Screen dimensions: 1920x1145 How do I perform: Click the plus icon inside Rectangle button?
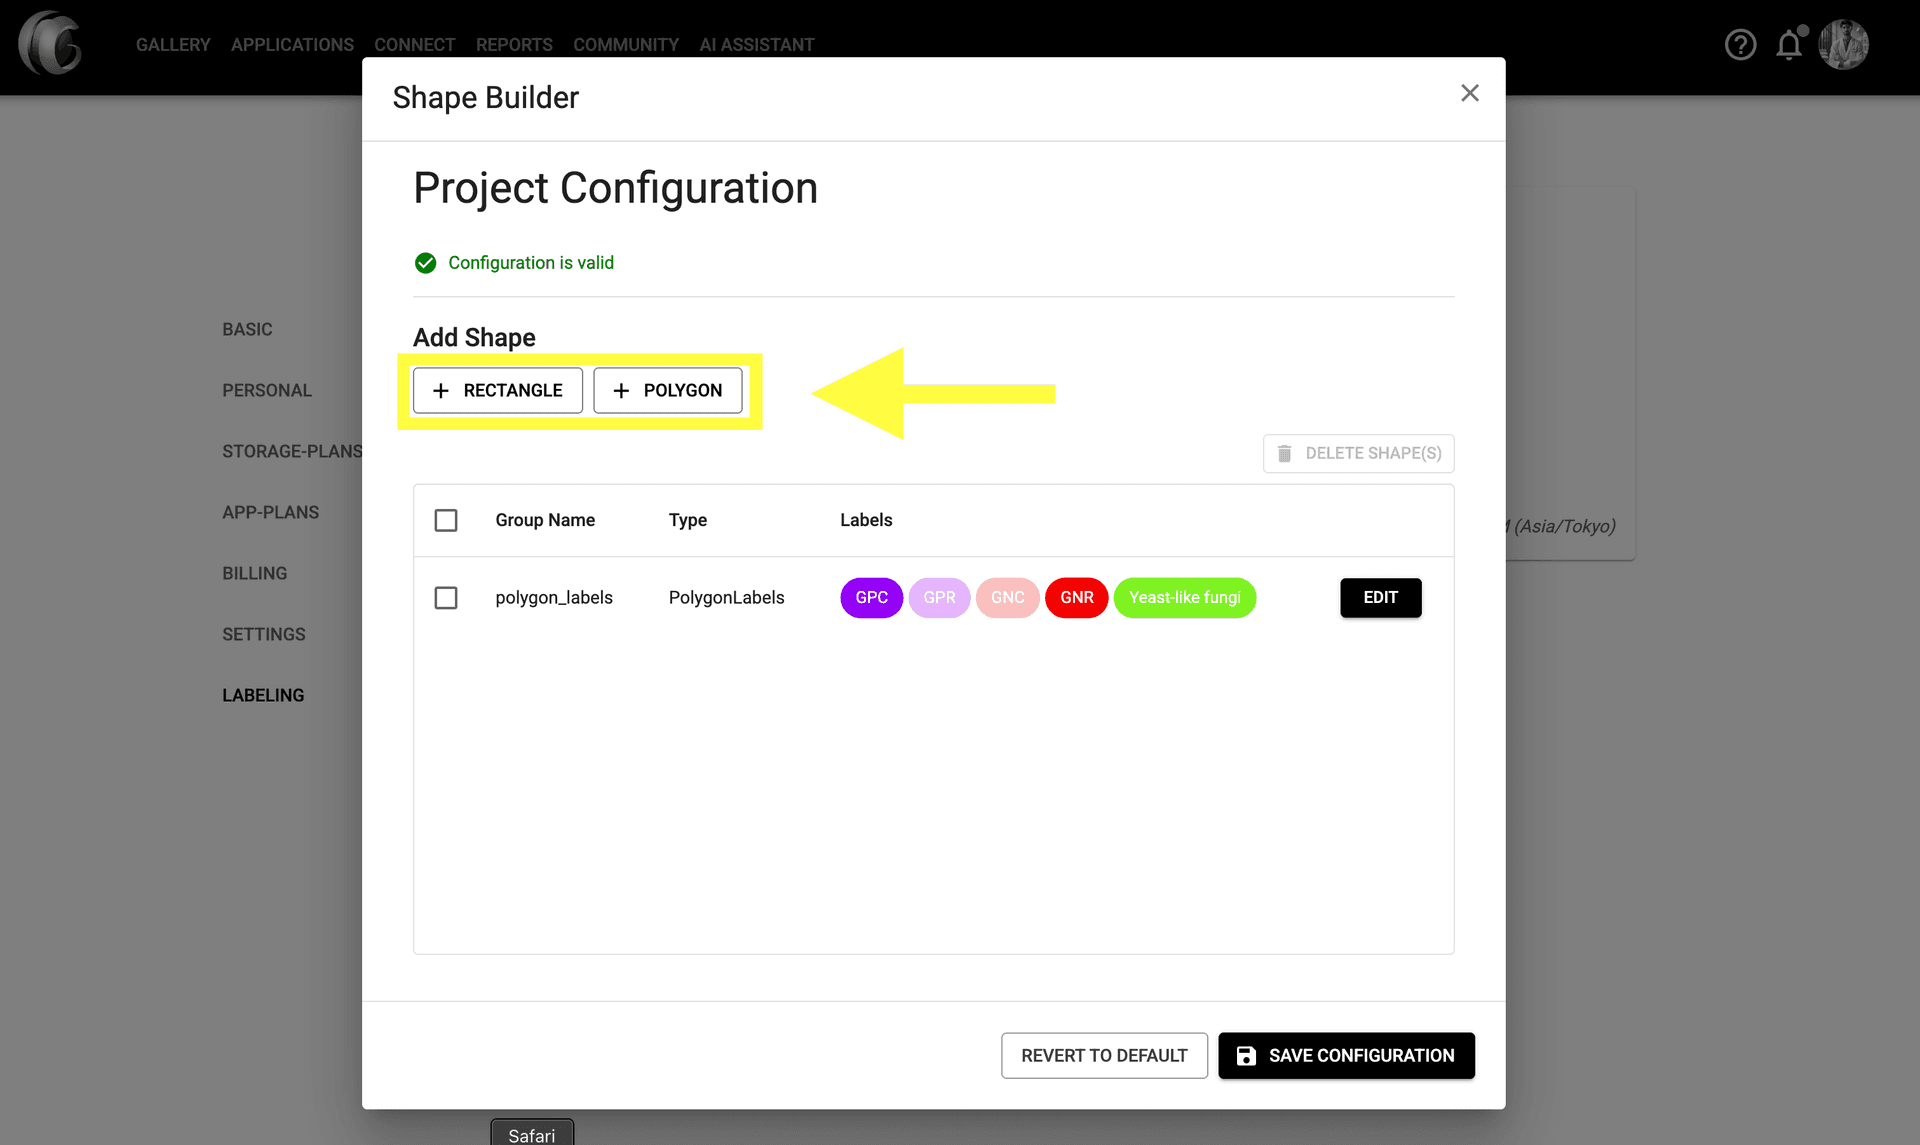pos(439,390)
